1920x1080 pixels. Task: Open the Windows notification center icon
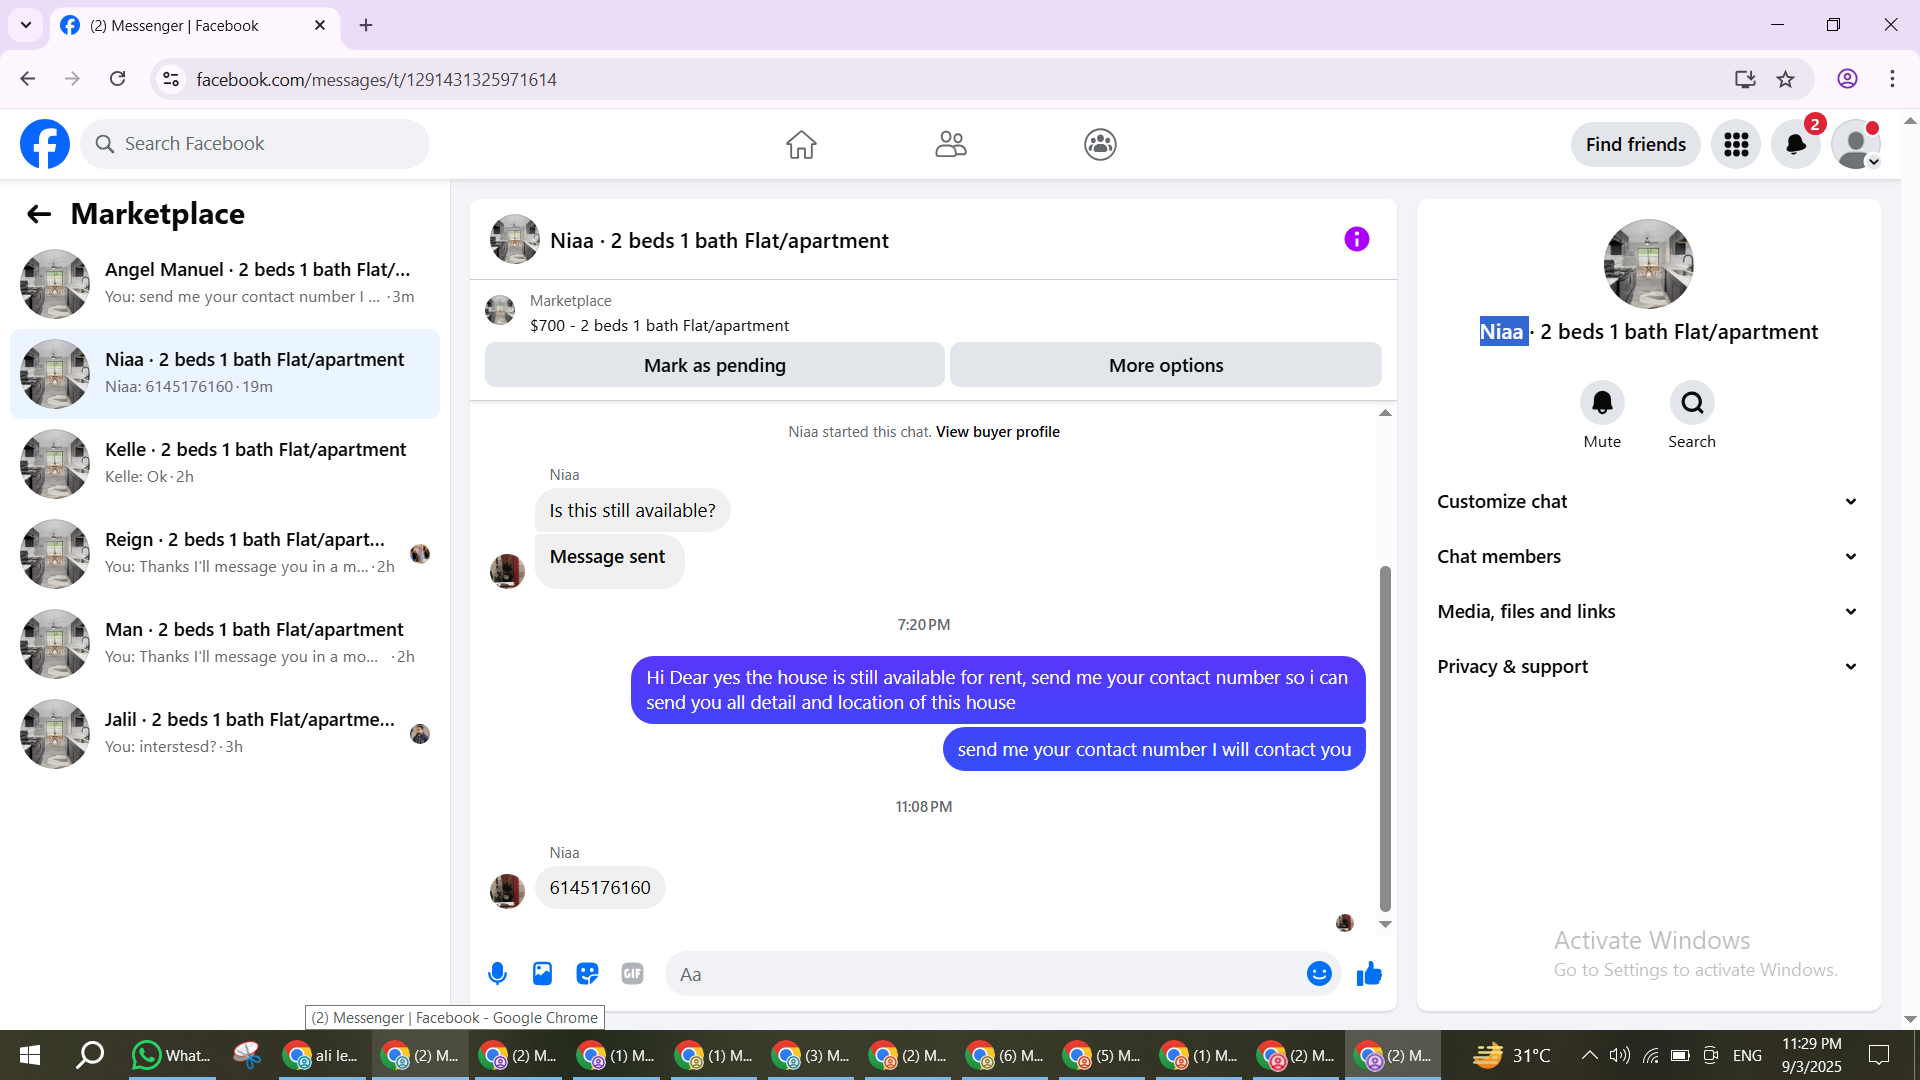coord(1879,1055)
